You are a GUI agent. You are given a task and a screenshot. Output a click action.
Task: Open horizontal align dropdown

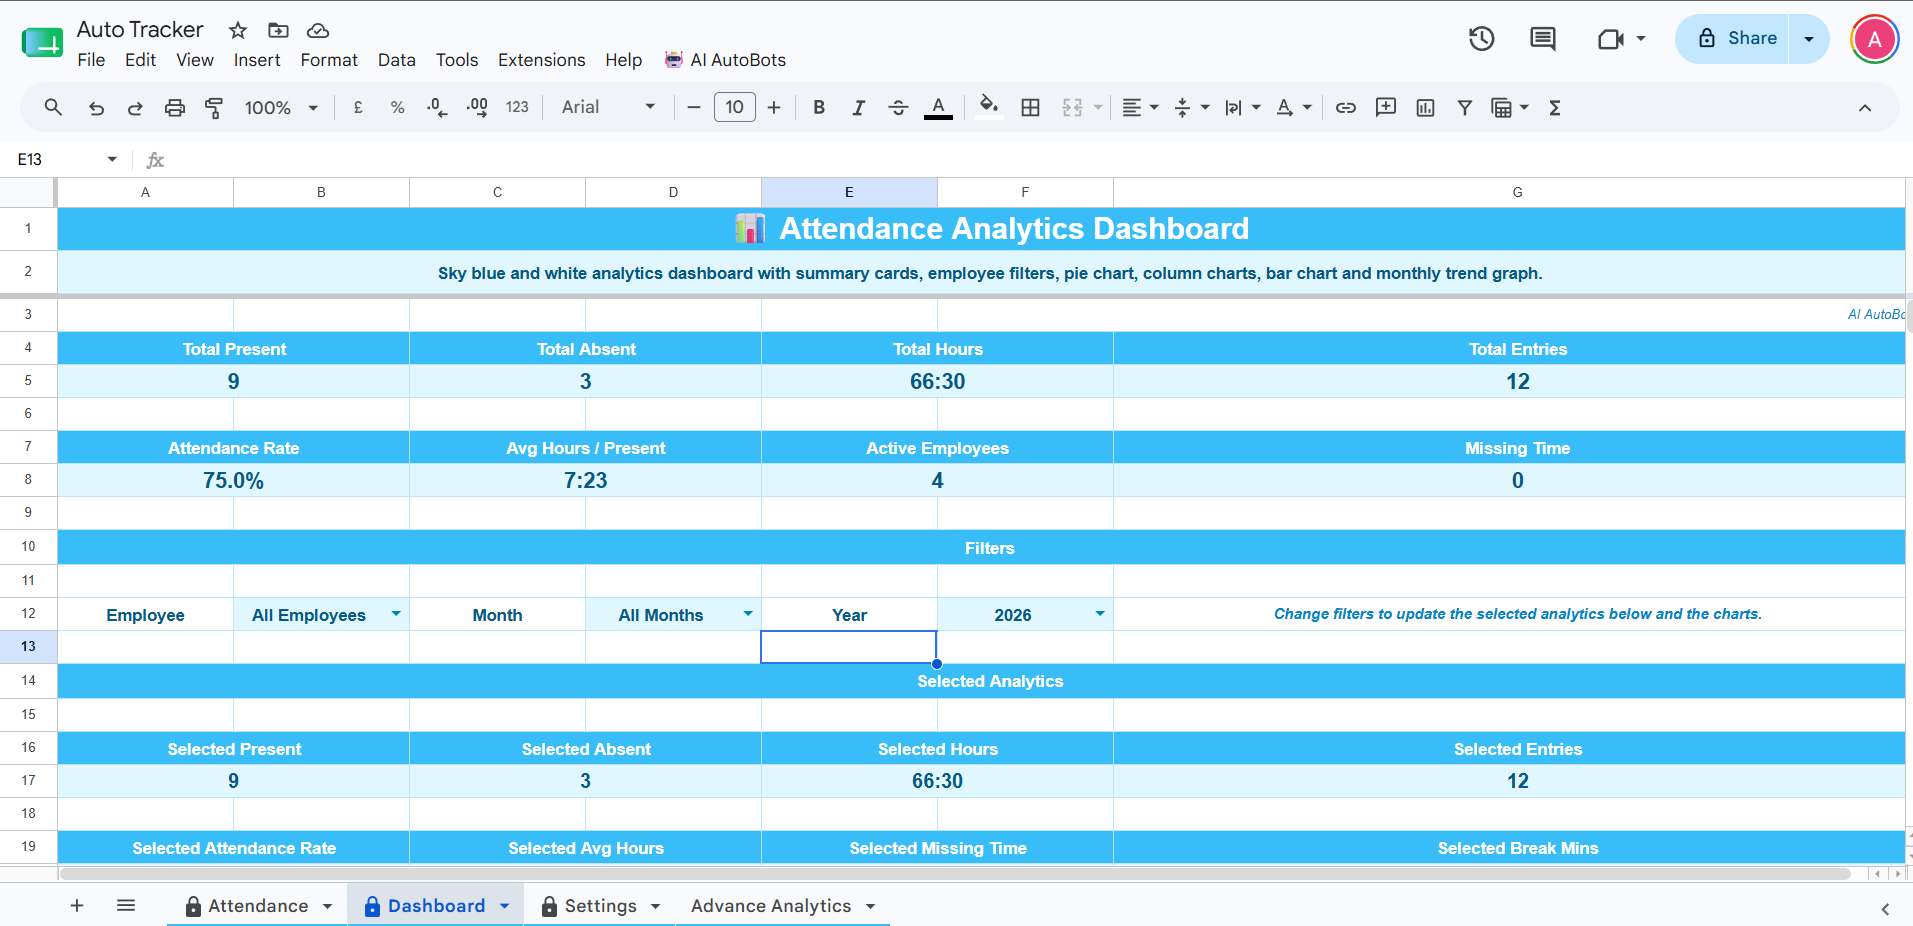[x=1140, y=107]
